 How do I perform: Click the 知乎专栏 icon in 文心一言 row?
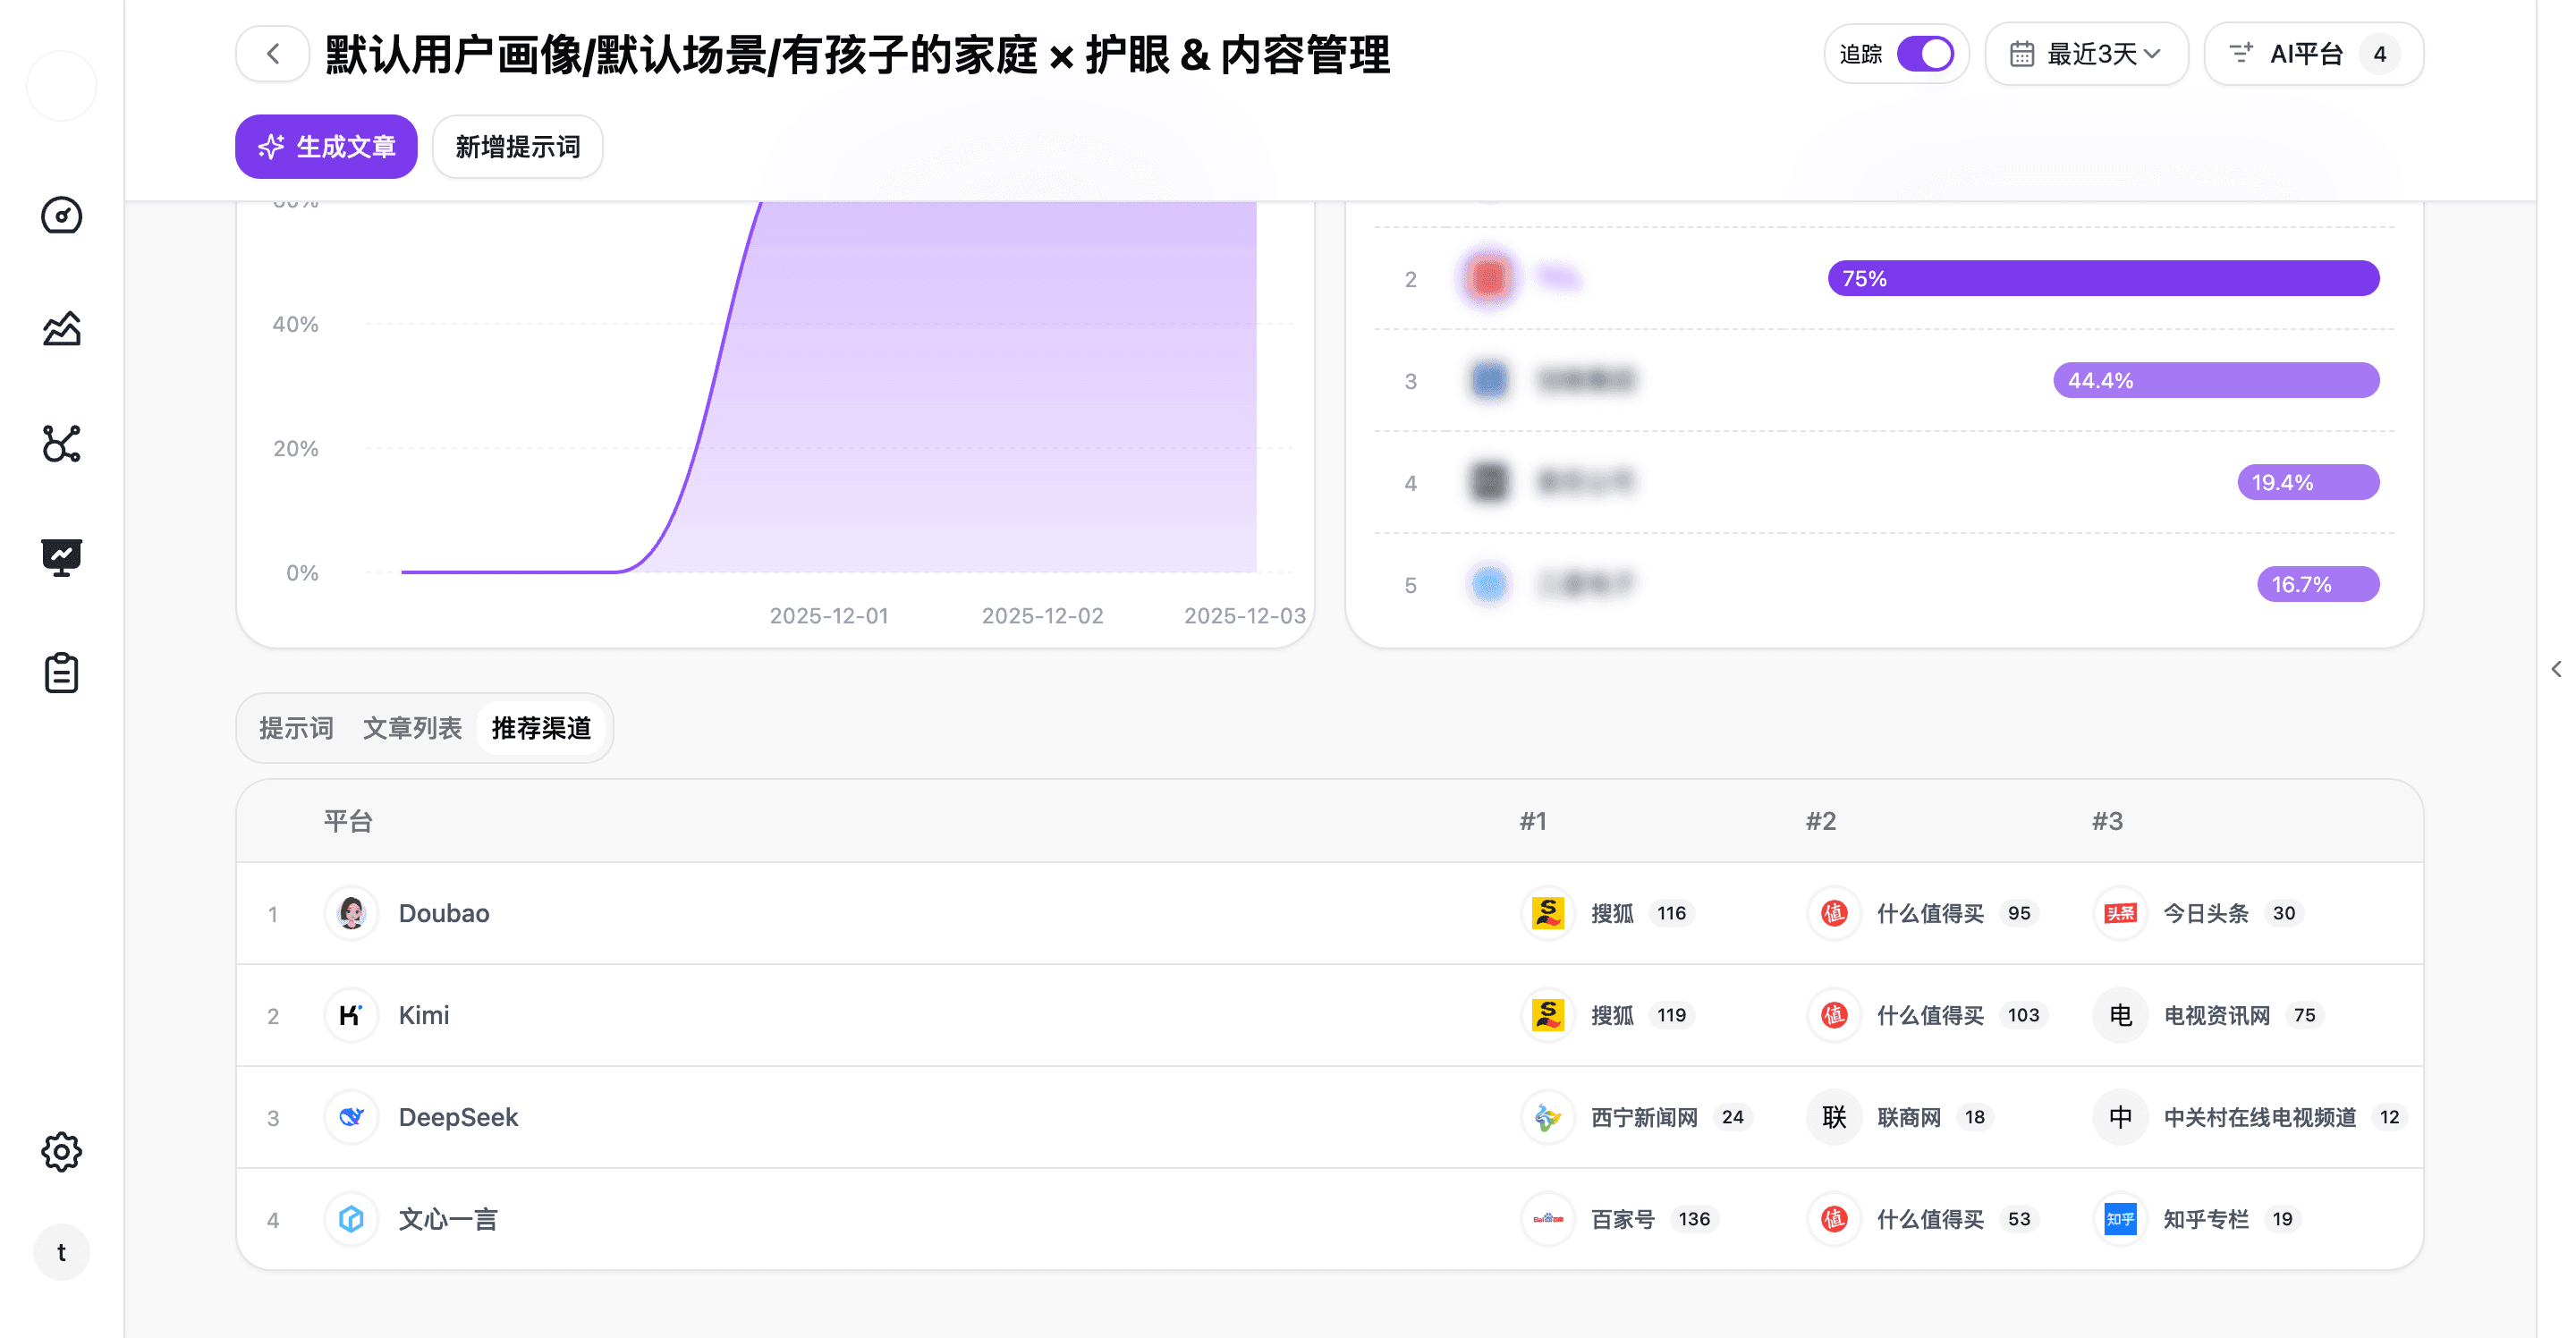tap(2119, 1219)
